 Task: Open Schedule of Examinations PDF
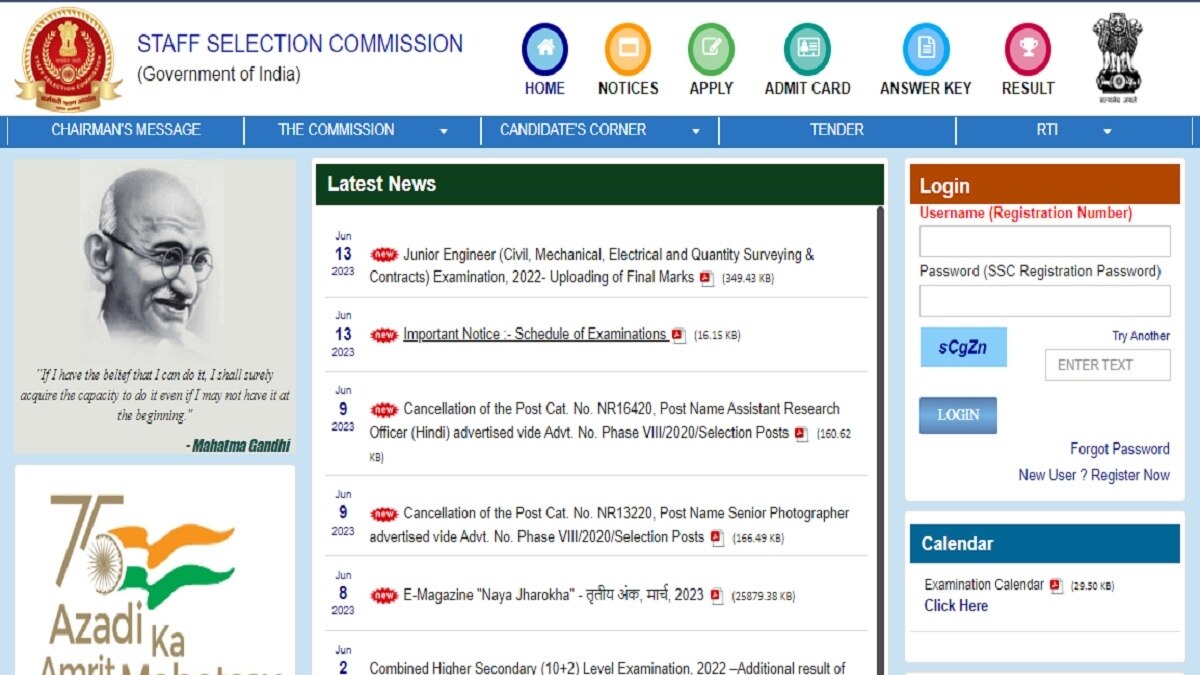click(x=678, y=335)
